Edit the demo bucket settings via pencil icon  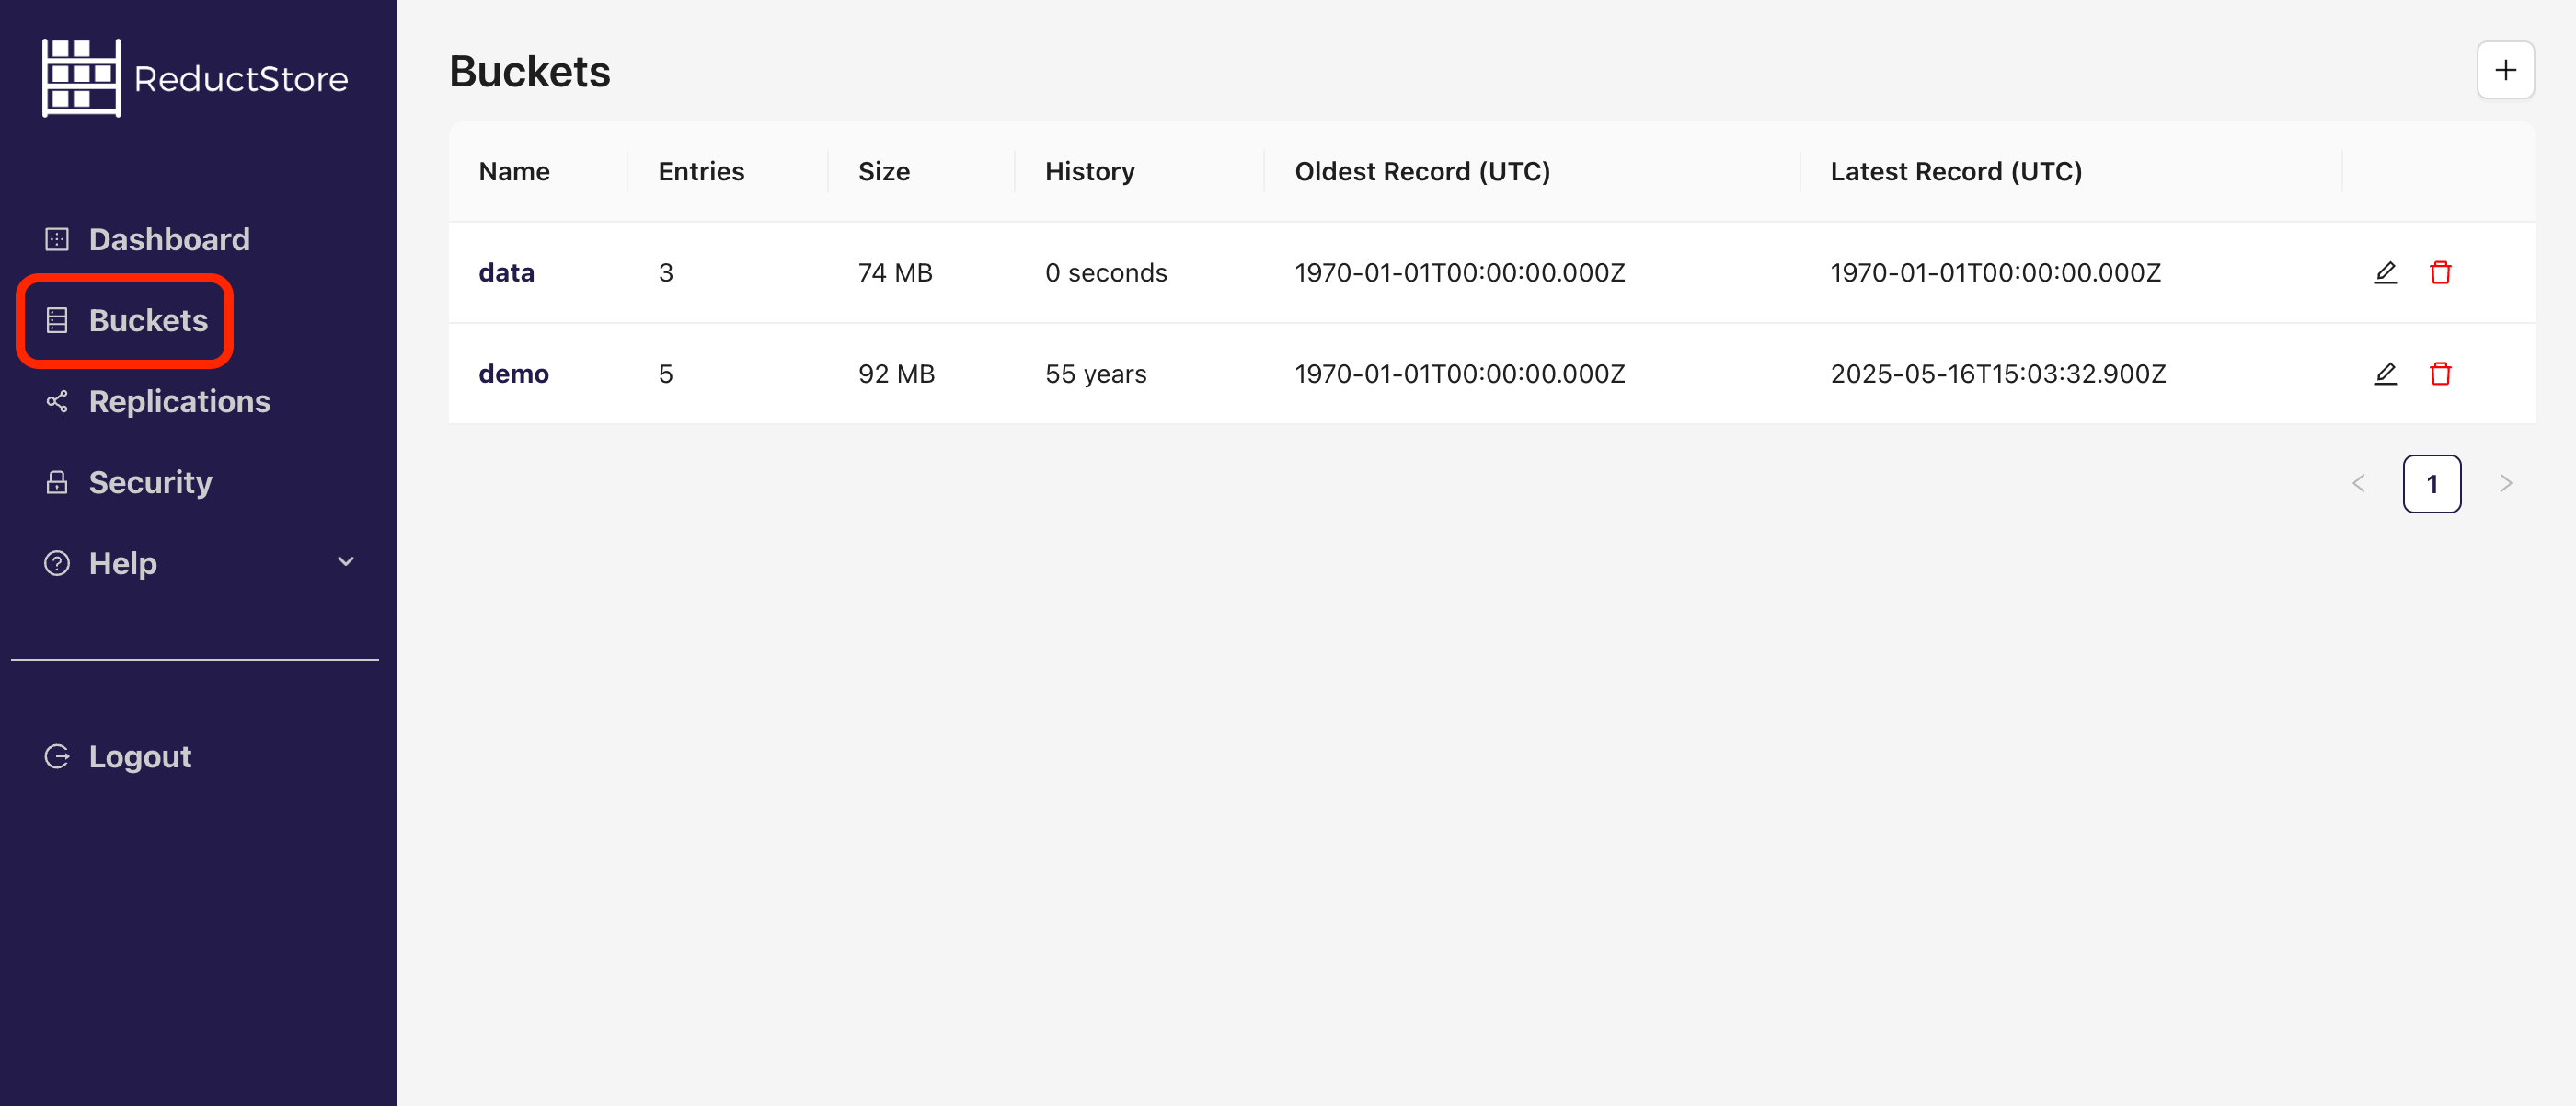pos(2385,373)
